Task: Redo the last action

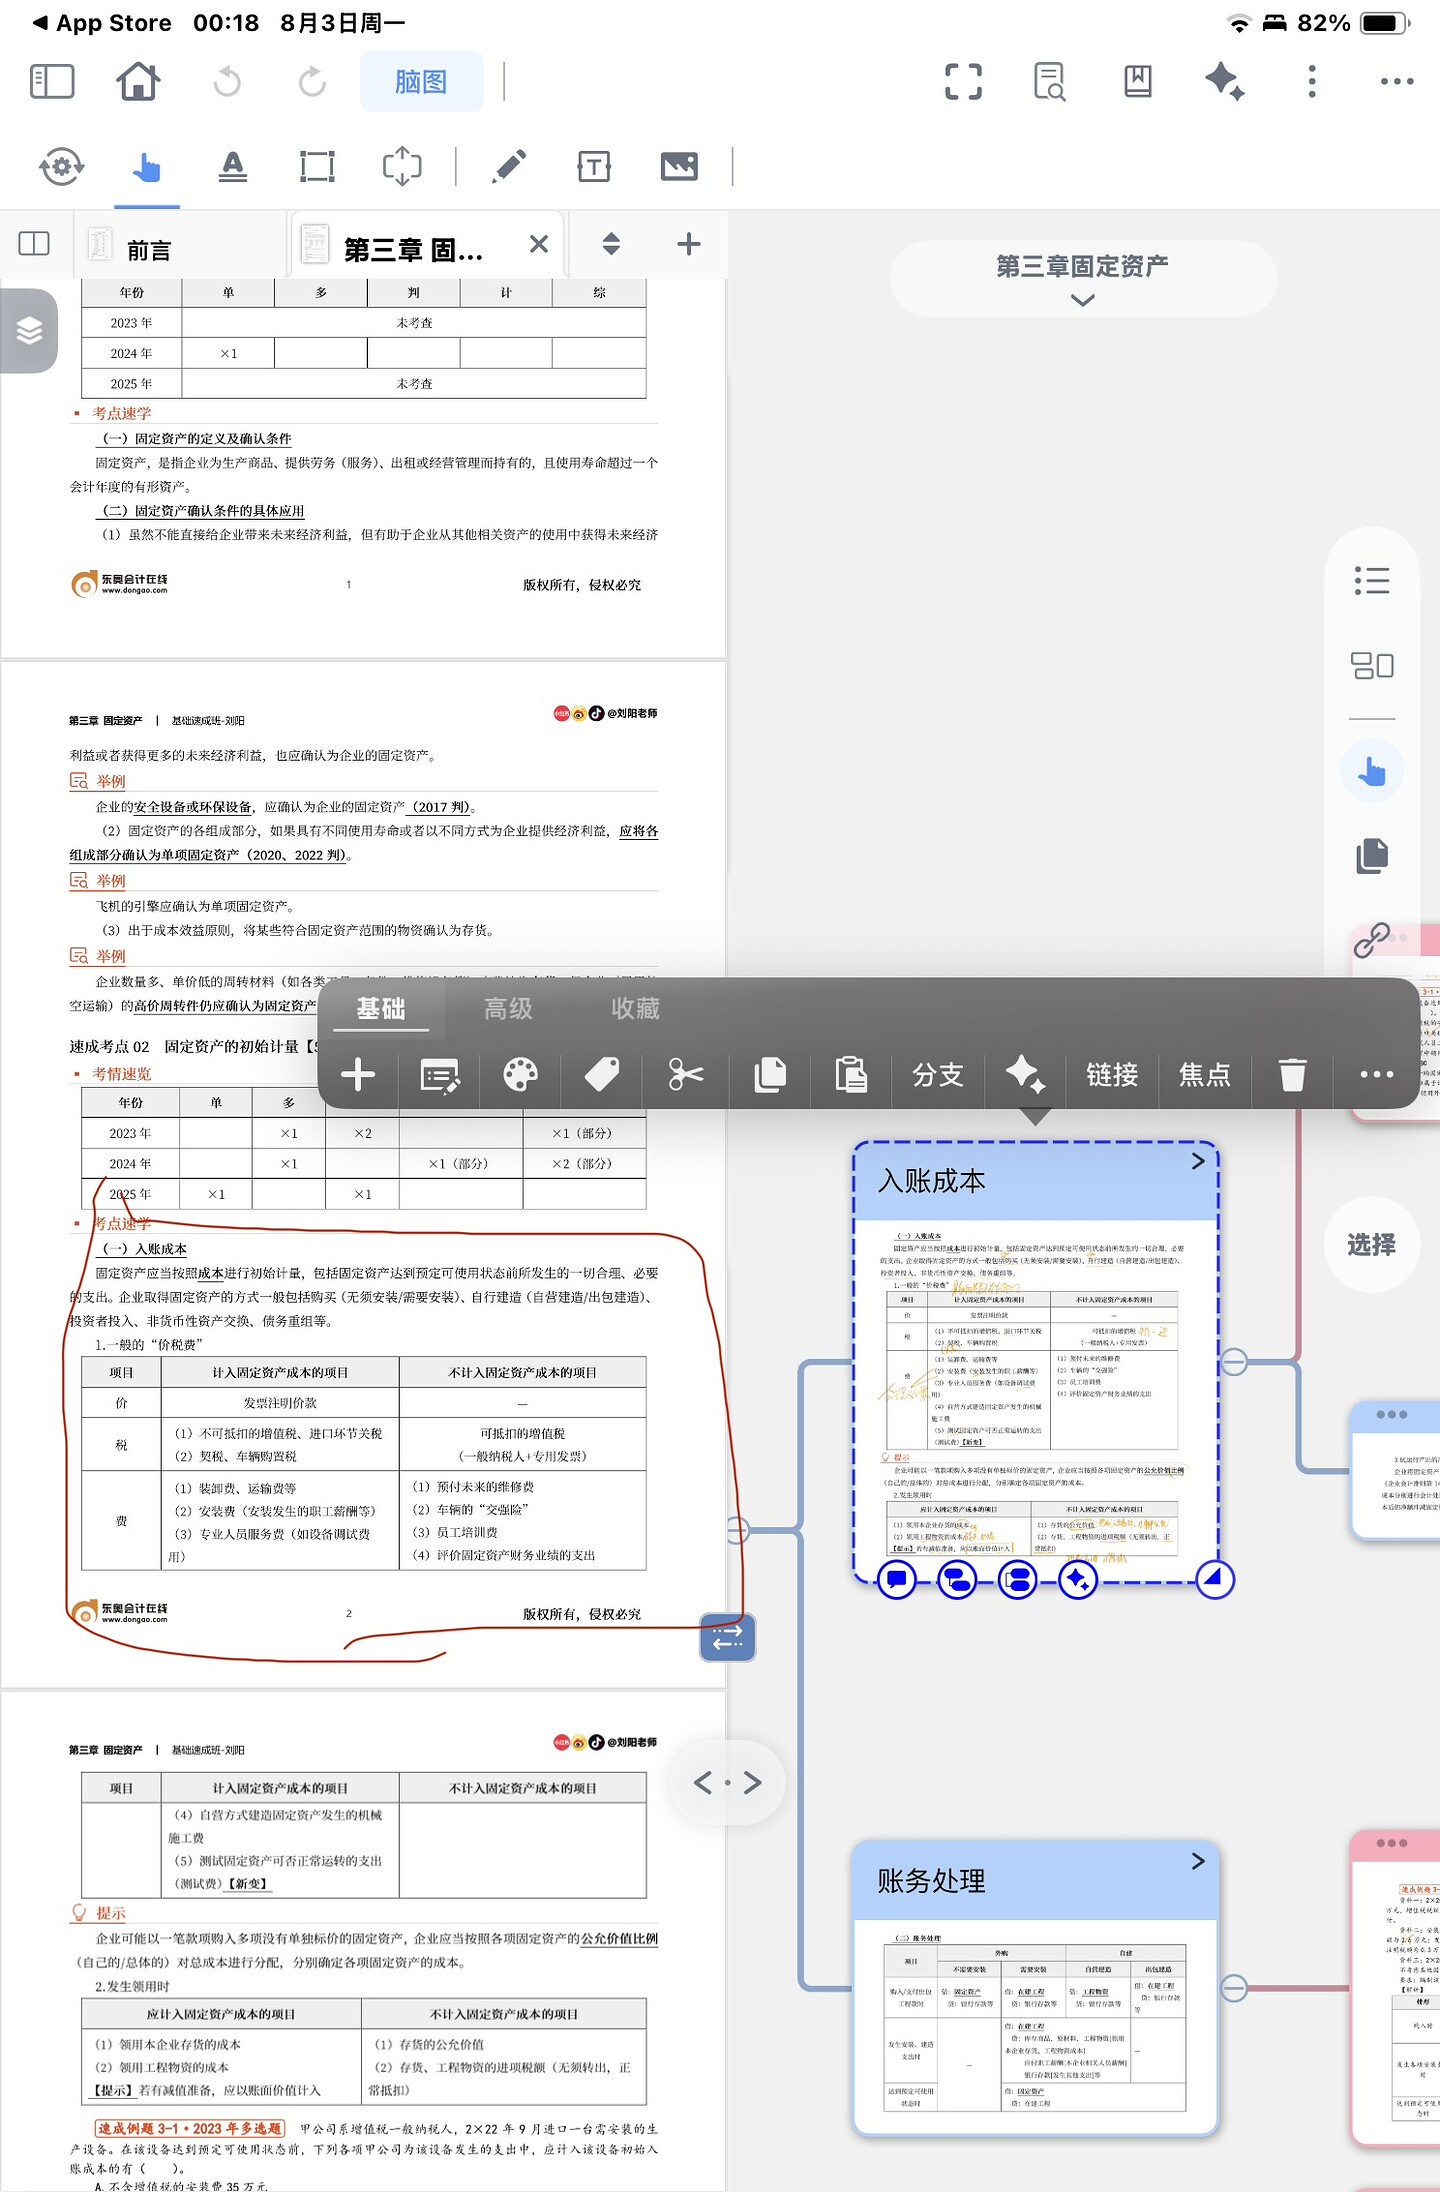Action: click(312, 82)
